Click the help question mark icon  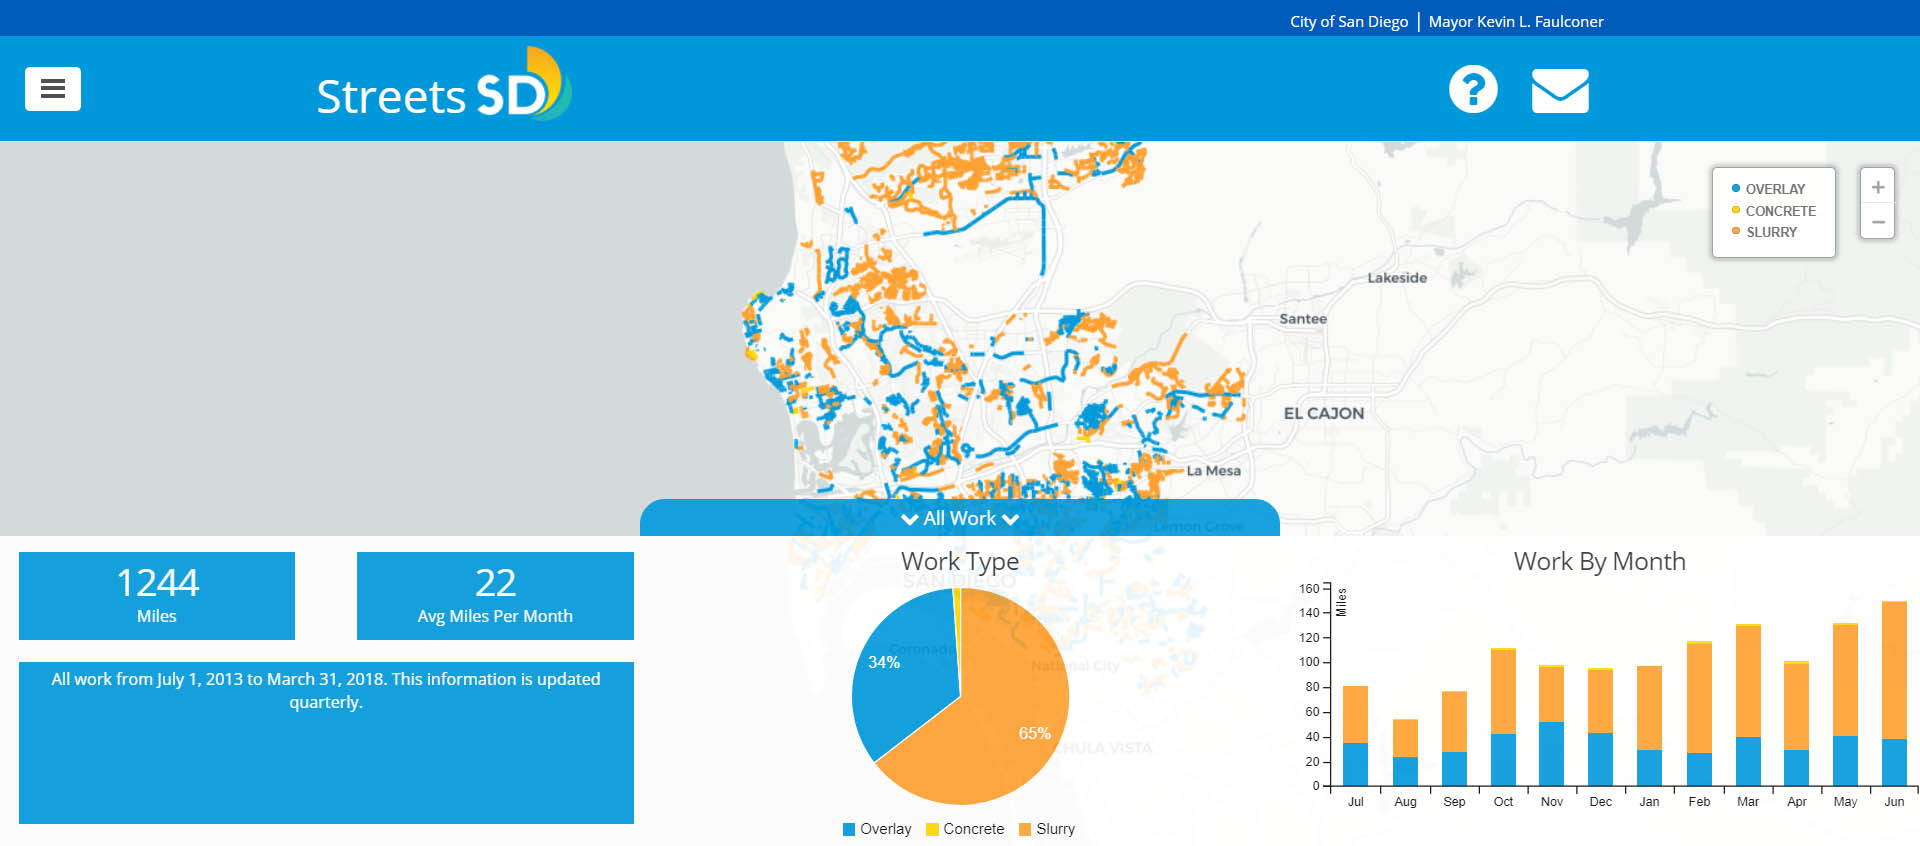point(1473,90)
